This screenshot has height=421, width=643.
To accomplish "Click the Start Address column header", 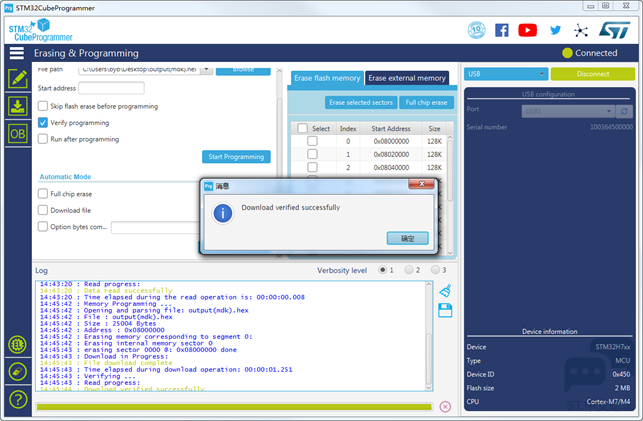I will pos(391,128).
